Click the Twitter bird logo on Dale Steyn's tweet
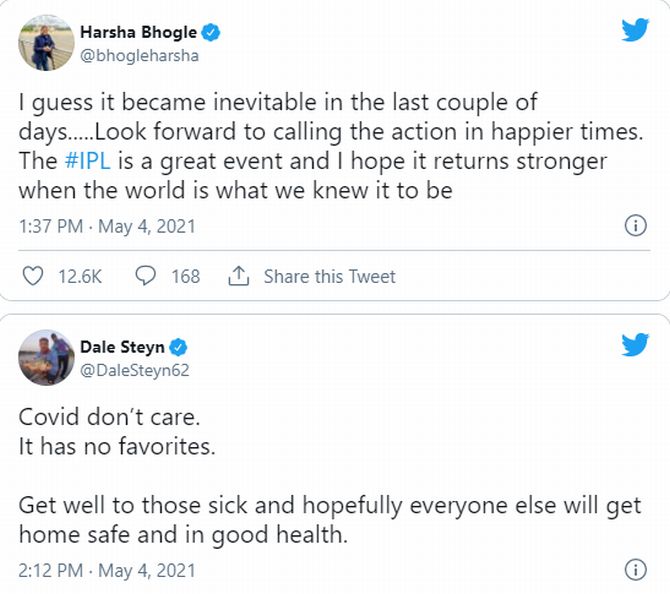Viewport: 670px width, 594px height. click(635, 345)
